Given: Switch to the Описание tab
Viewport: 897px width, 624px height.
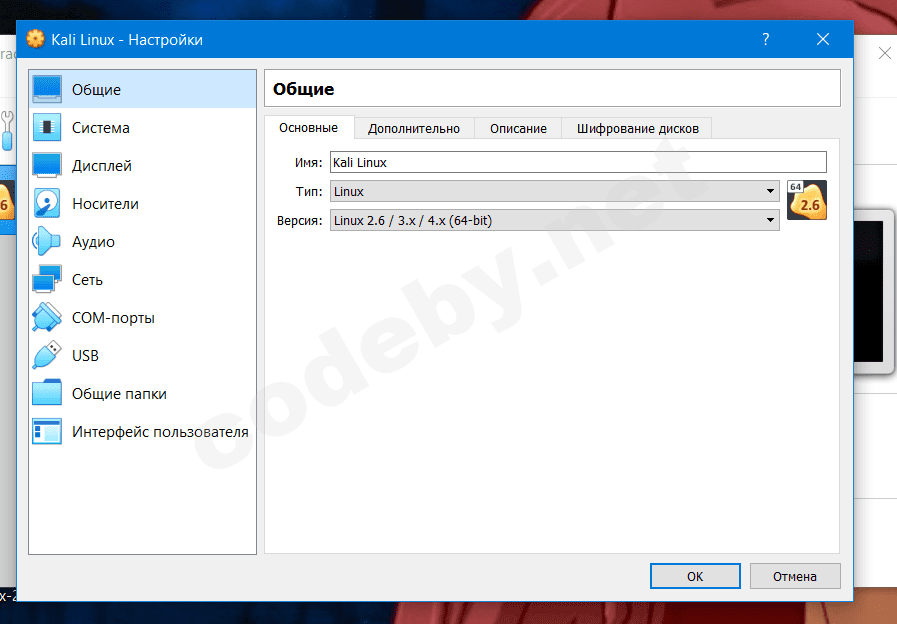Looking at the screenshot, I should tap(518, 129).
